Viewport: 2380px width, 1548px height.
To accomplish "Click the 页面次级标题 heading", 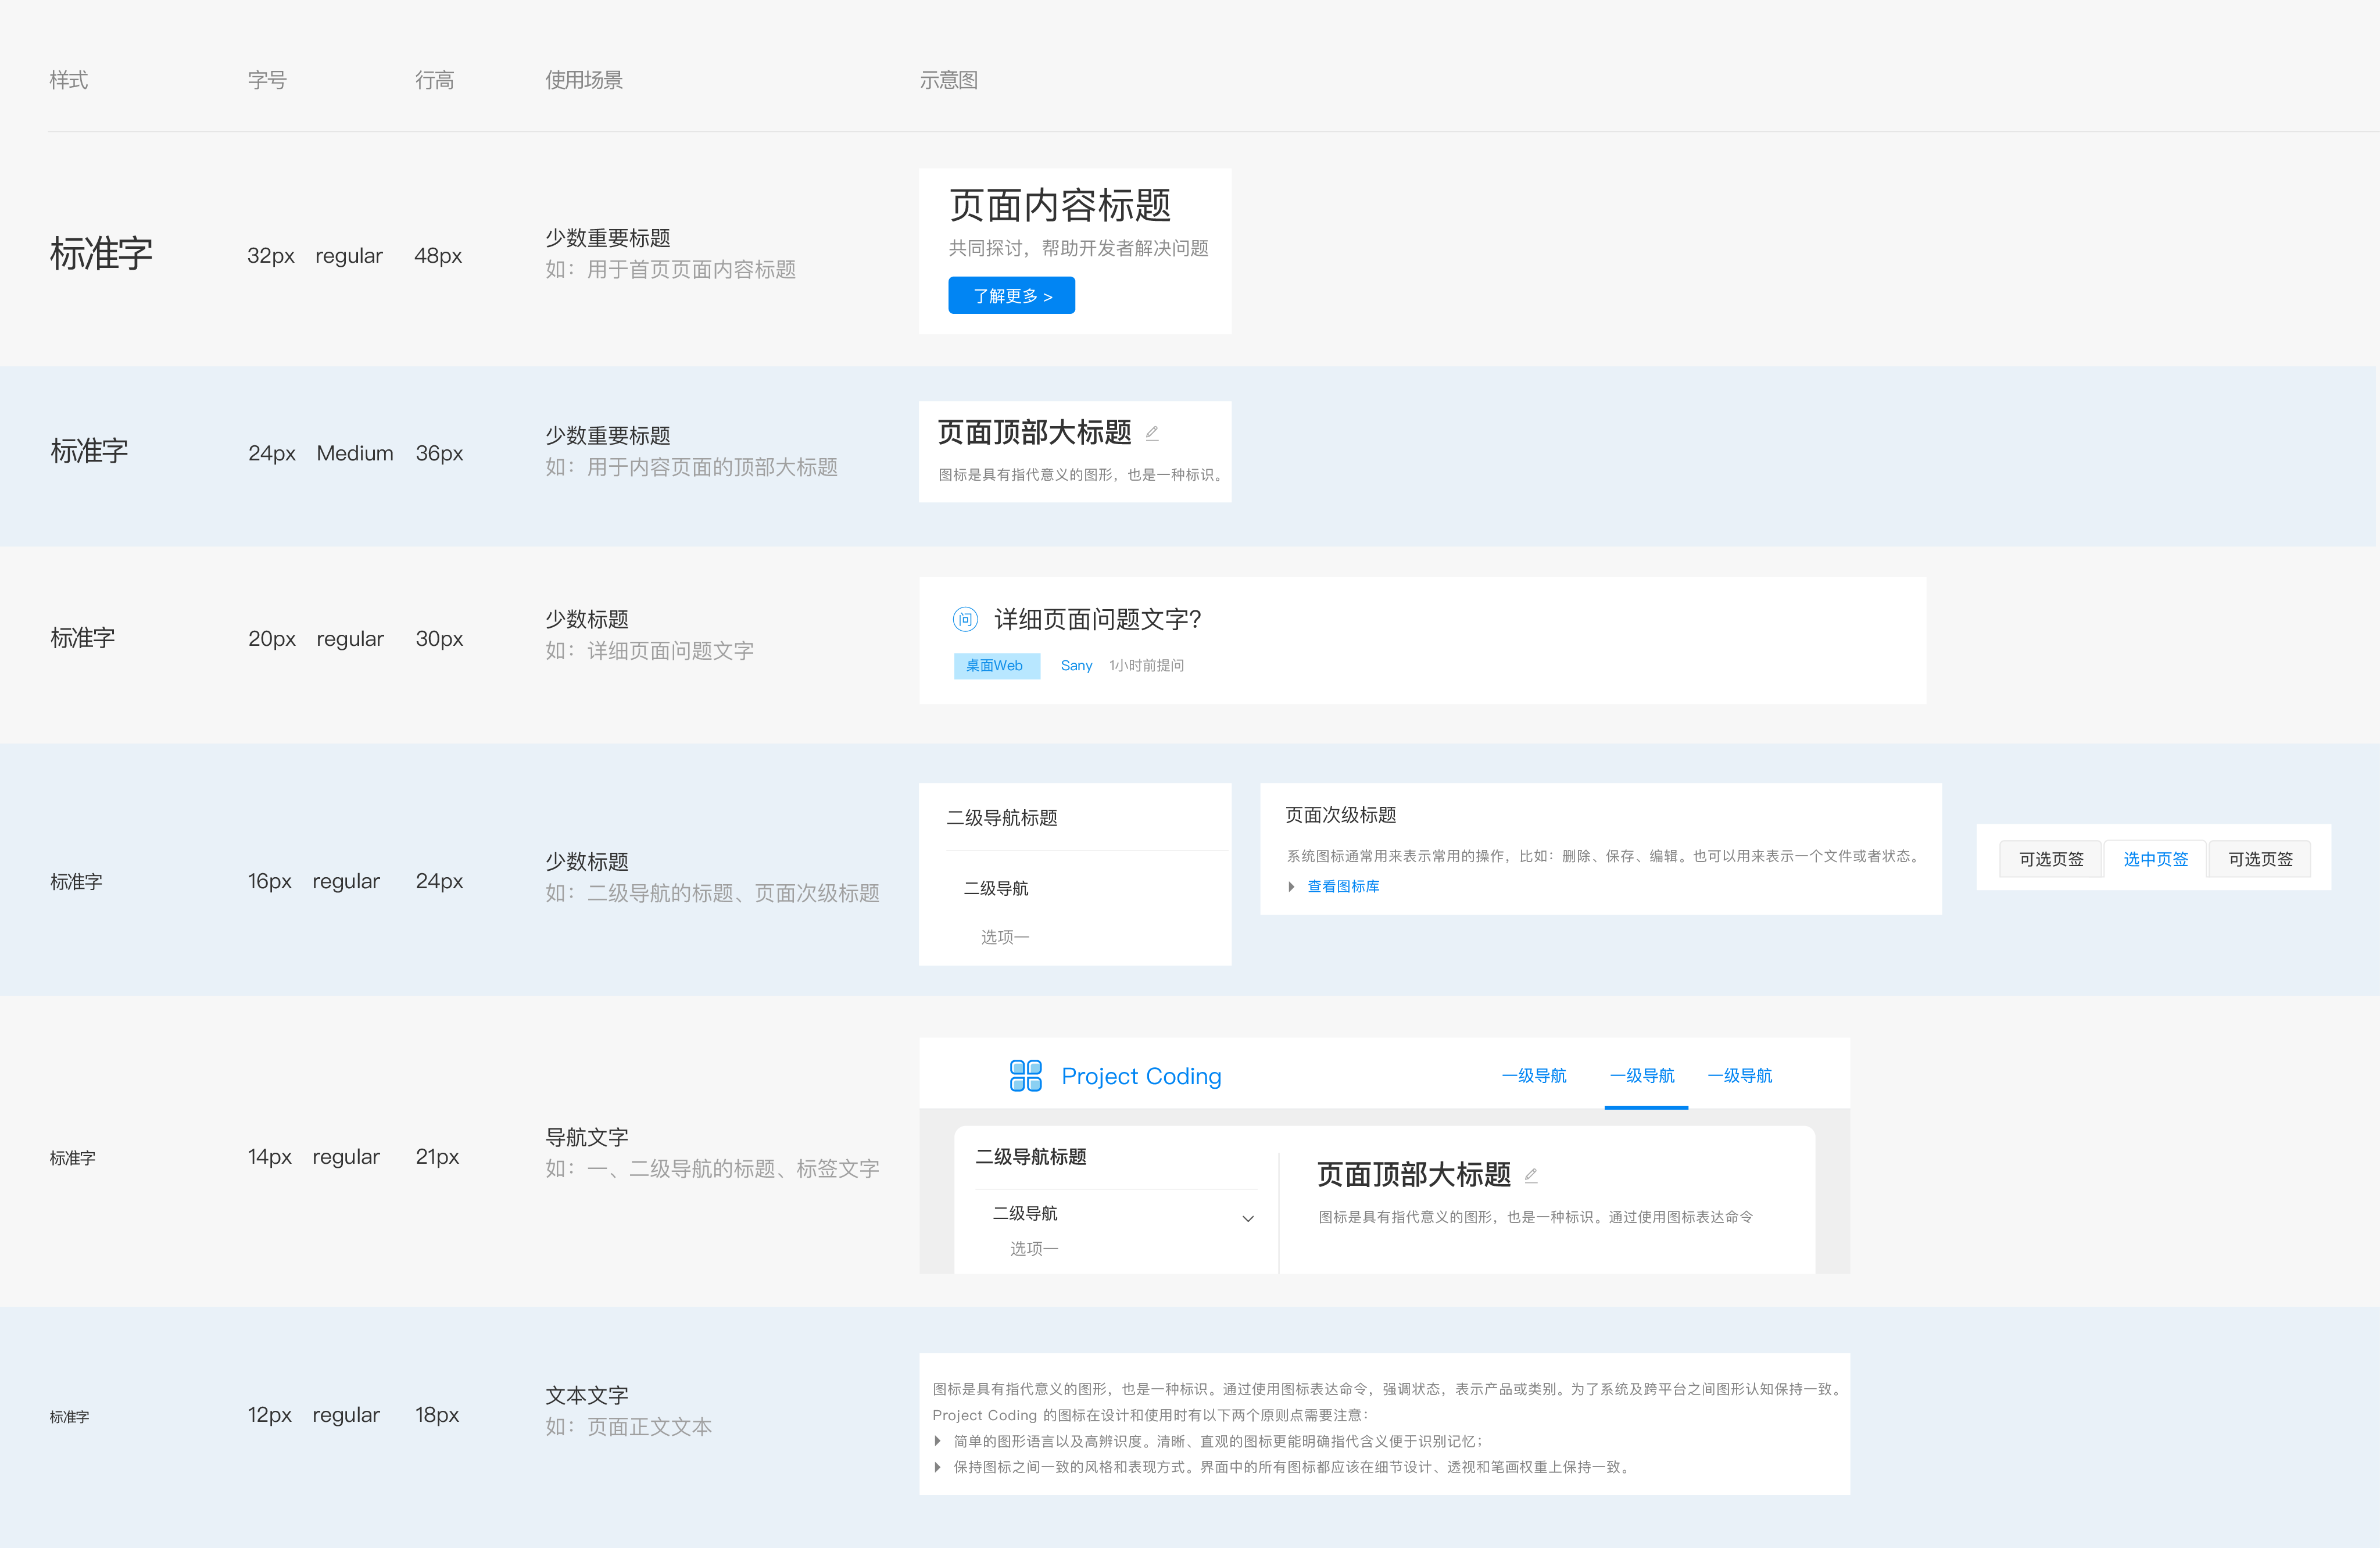I will pyautogui.click(x=1340, y=815).
